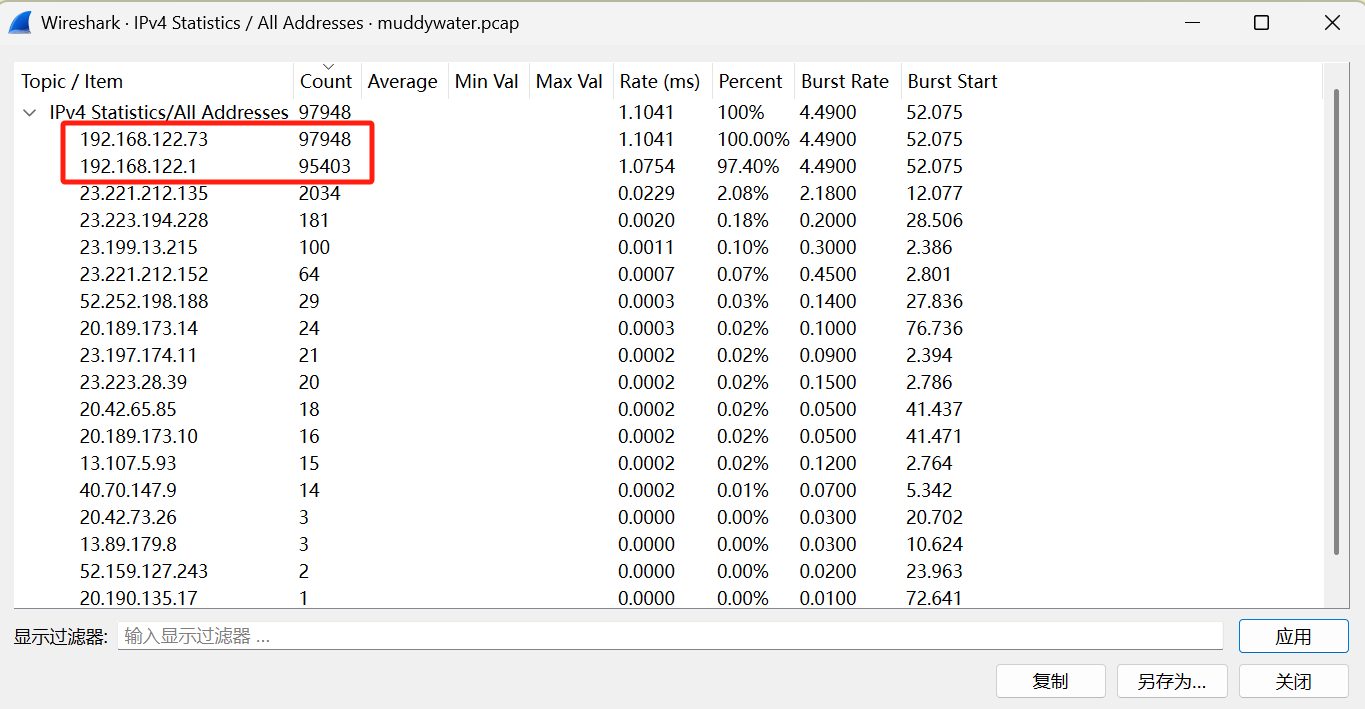Minimize the Wireshark statistics window

pos(1192,22)
